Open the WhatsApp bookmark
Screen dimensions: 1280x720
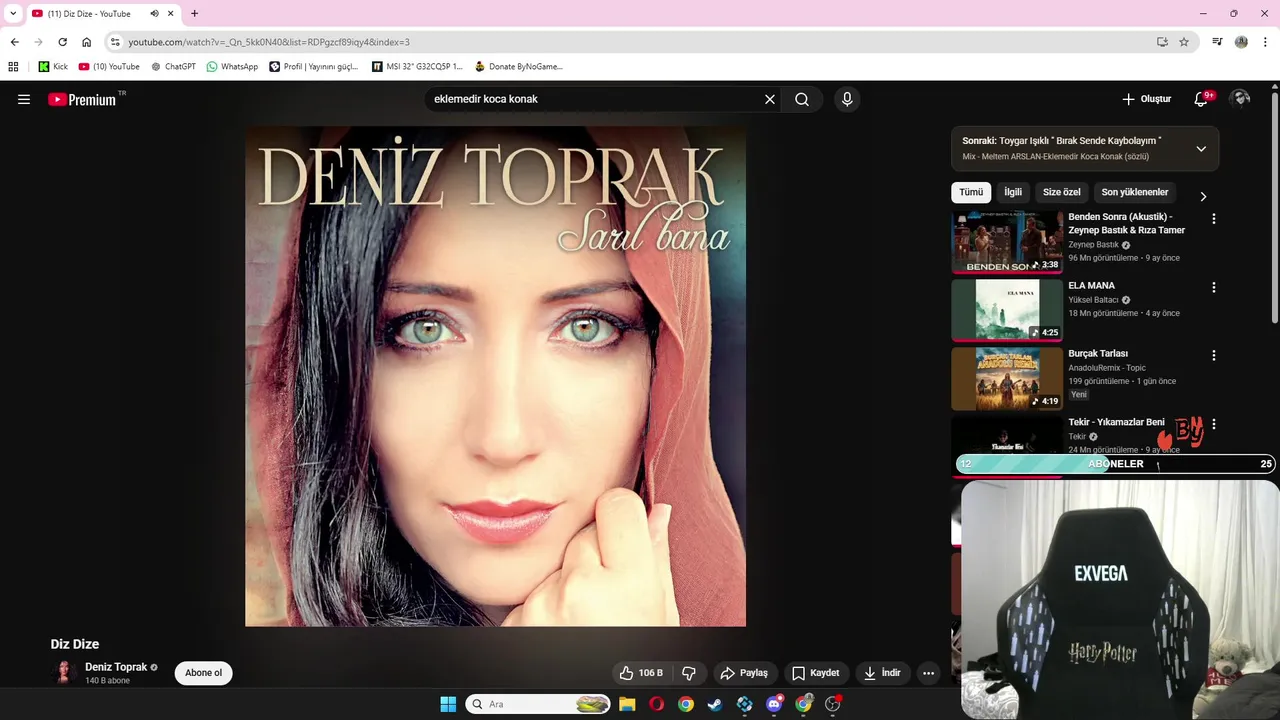[232, 67]
